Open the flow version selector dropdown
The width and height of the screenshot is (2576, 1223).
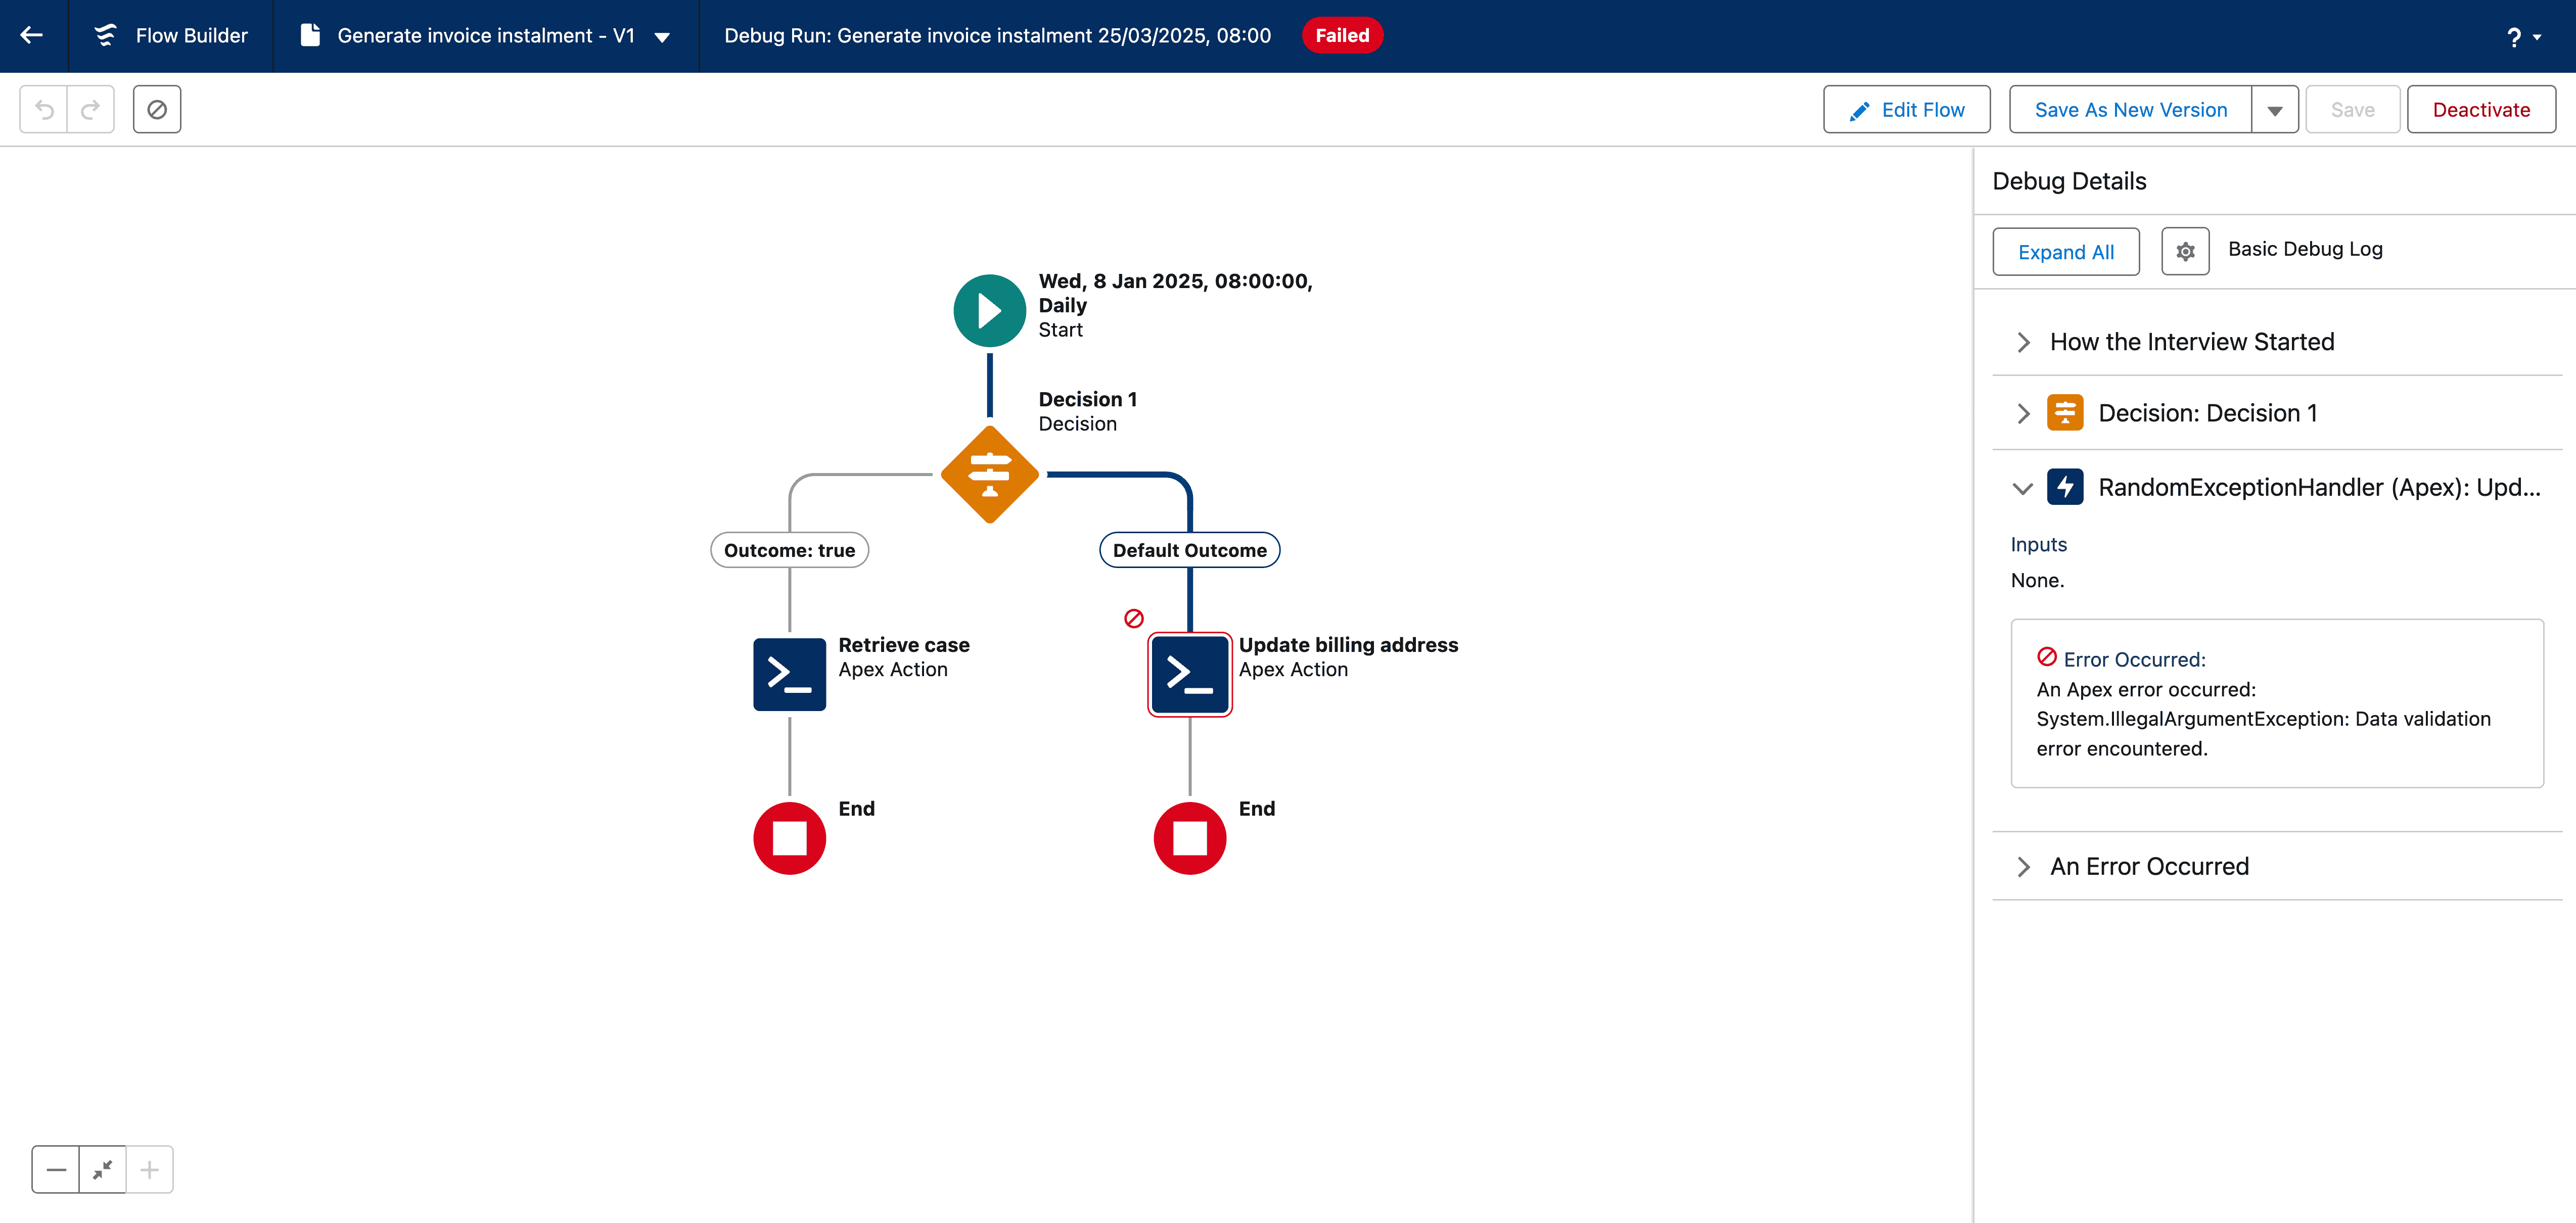click(x=662, y=37)
